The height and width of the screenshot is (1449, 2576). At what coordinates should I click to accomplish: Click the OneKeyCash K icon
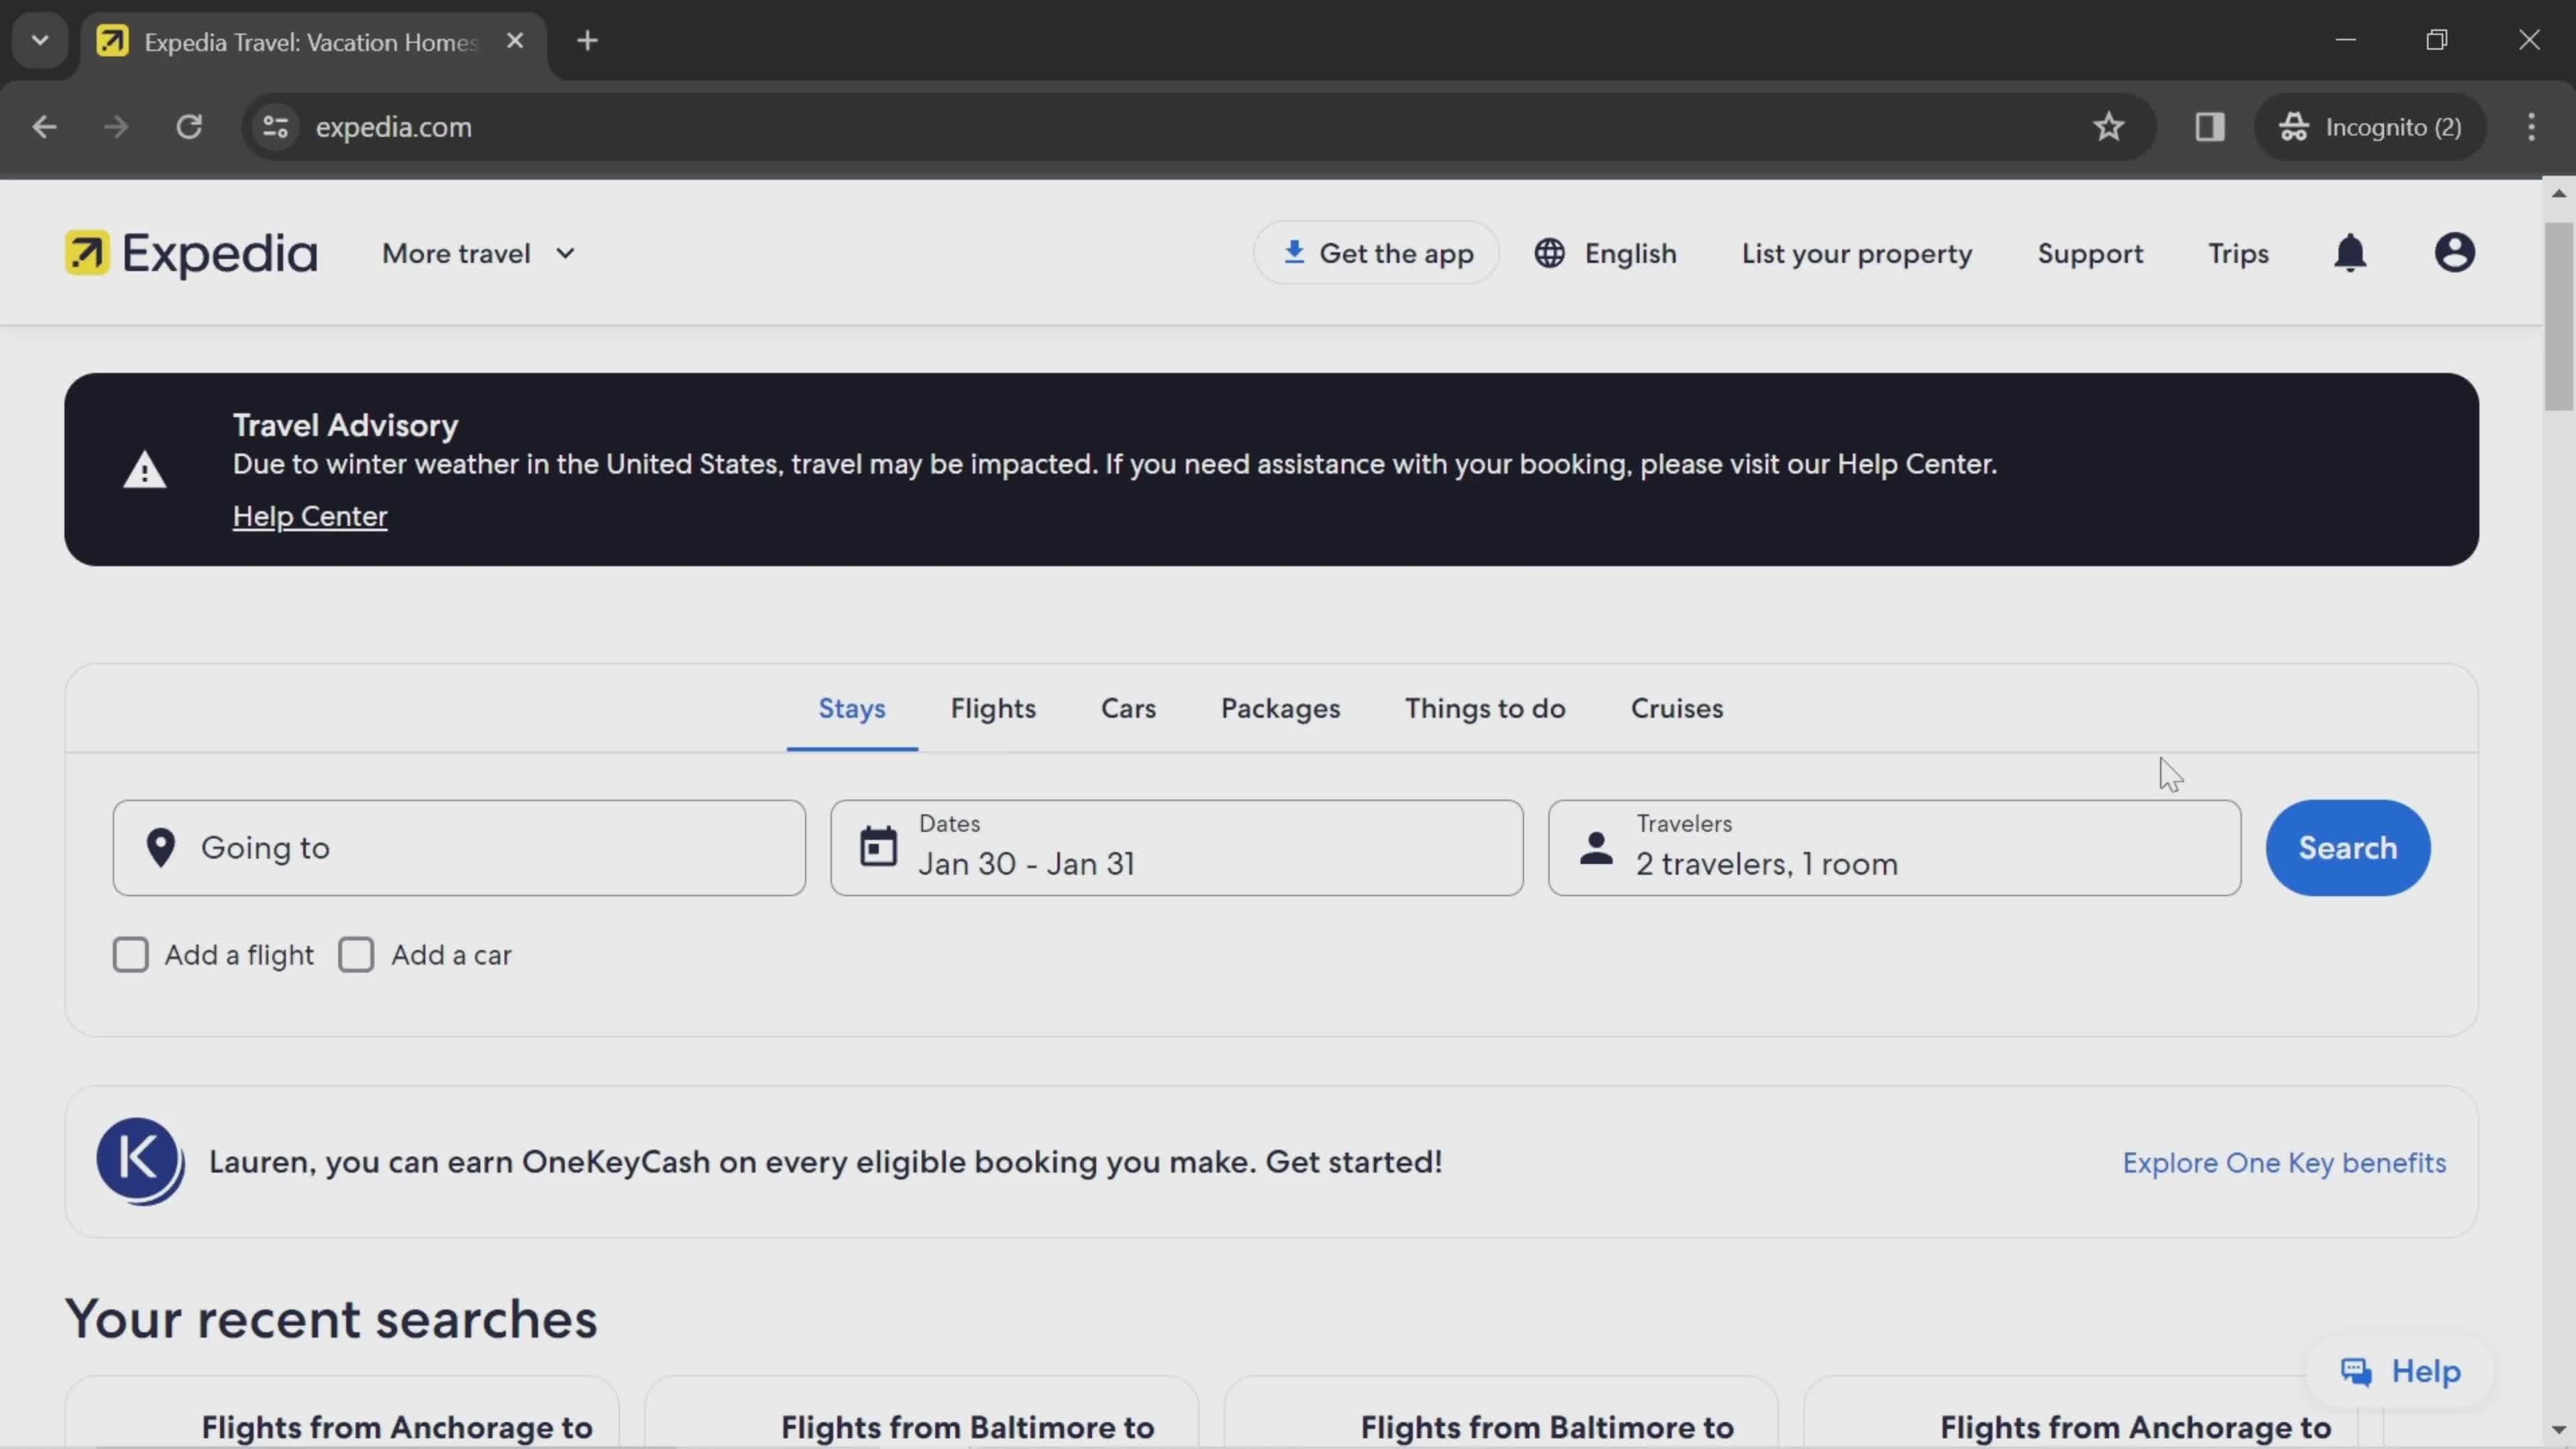click(138, 1163)
